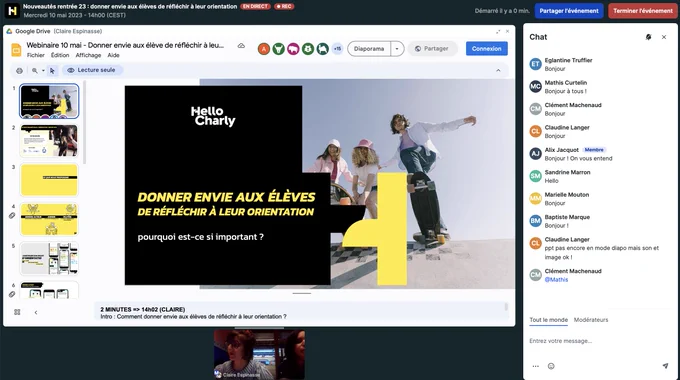
Task: Select slide 3 yellow thumbnail
Action: pos(49,180)
